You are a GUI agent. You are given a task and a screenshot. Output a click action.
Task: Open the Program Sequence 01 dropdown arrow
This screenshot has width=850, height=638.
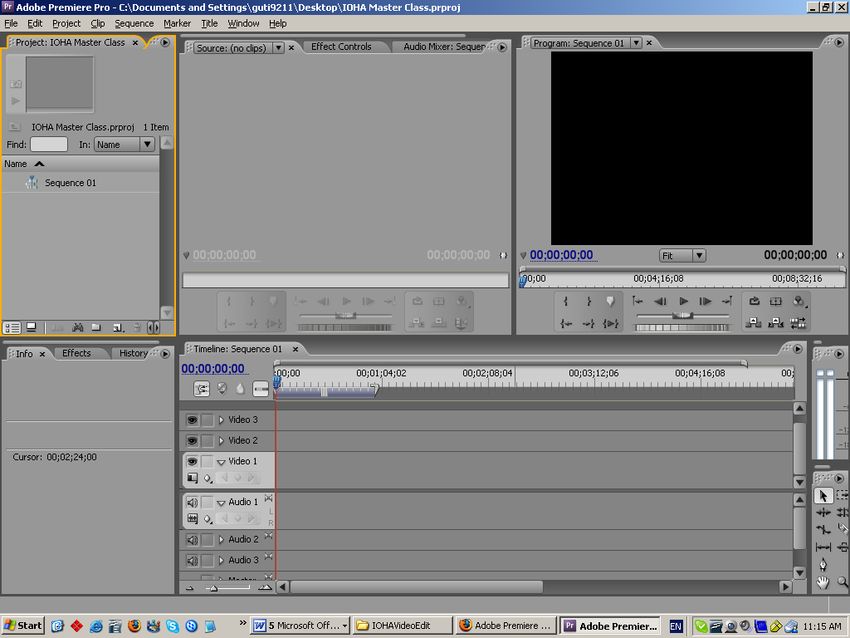(x=636, y=43)
